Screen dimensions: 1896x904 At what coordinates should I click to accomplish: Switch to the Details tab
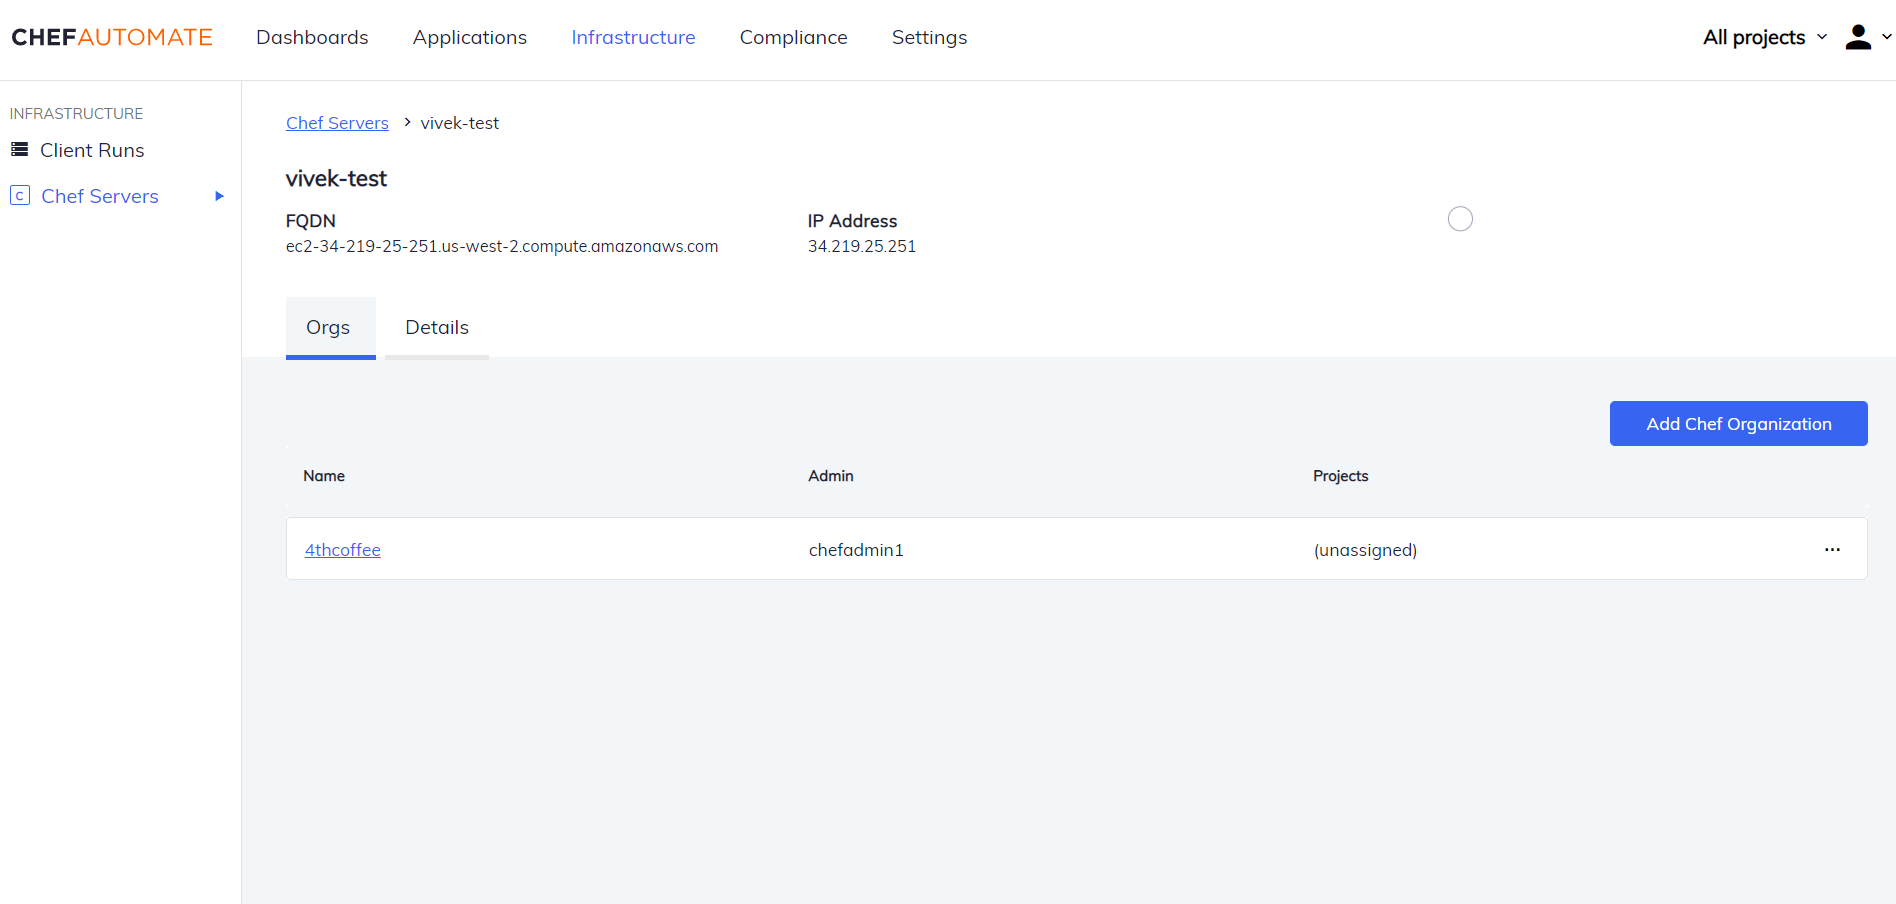click(437, 328)
